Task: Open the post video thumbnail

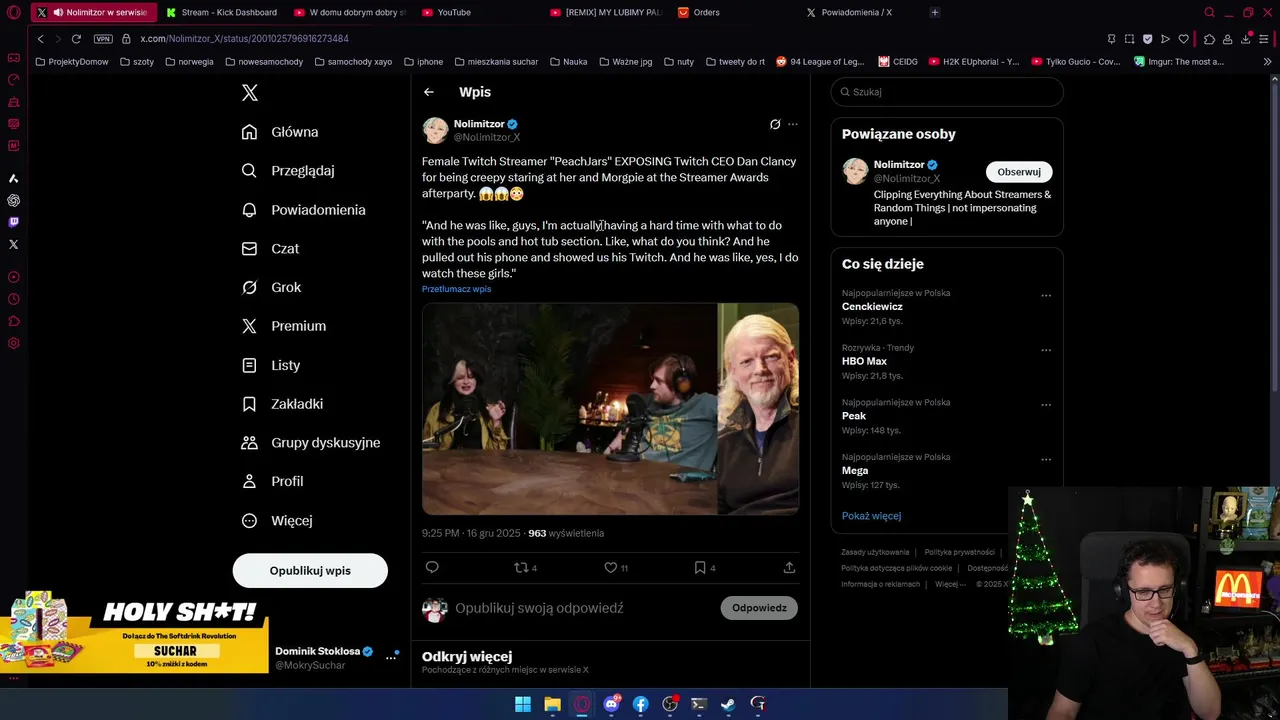Action: point(610,409)
